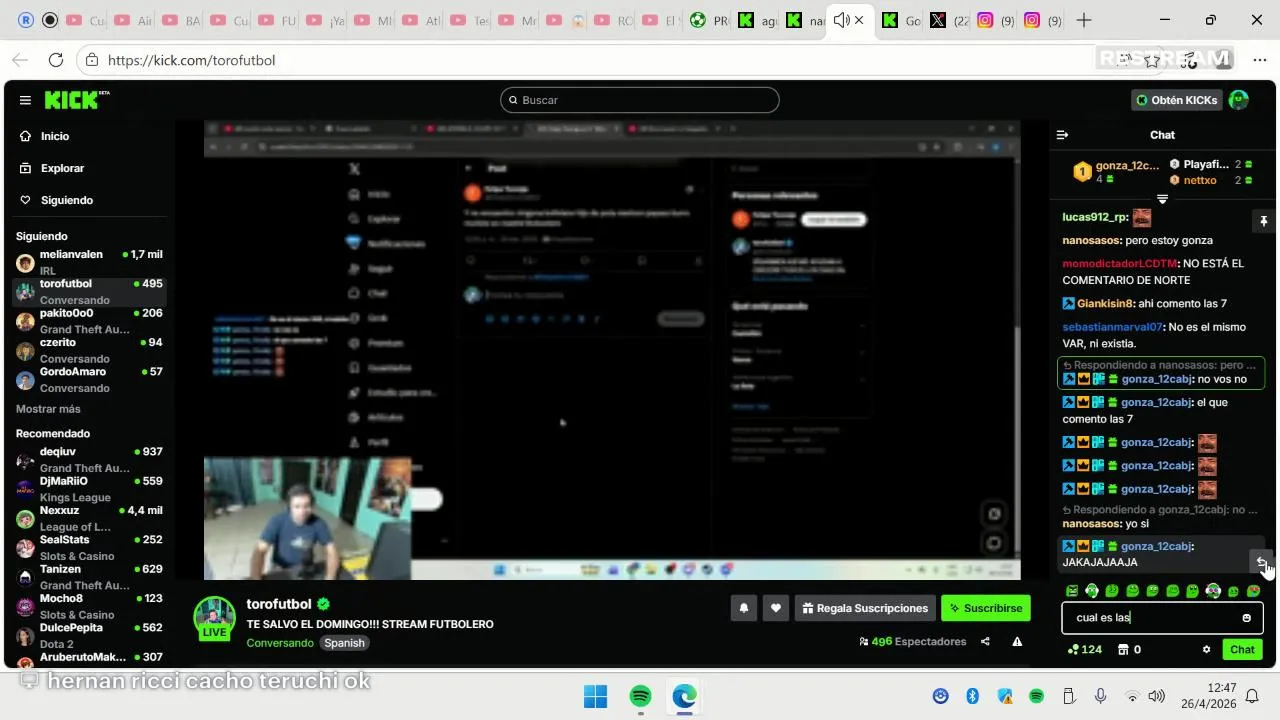Open browser settings three-dots menu
The height and width of the screenshot is (720, 1280).
pyautogui.click(x=1259, y=60)
